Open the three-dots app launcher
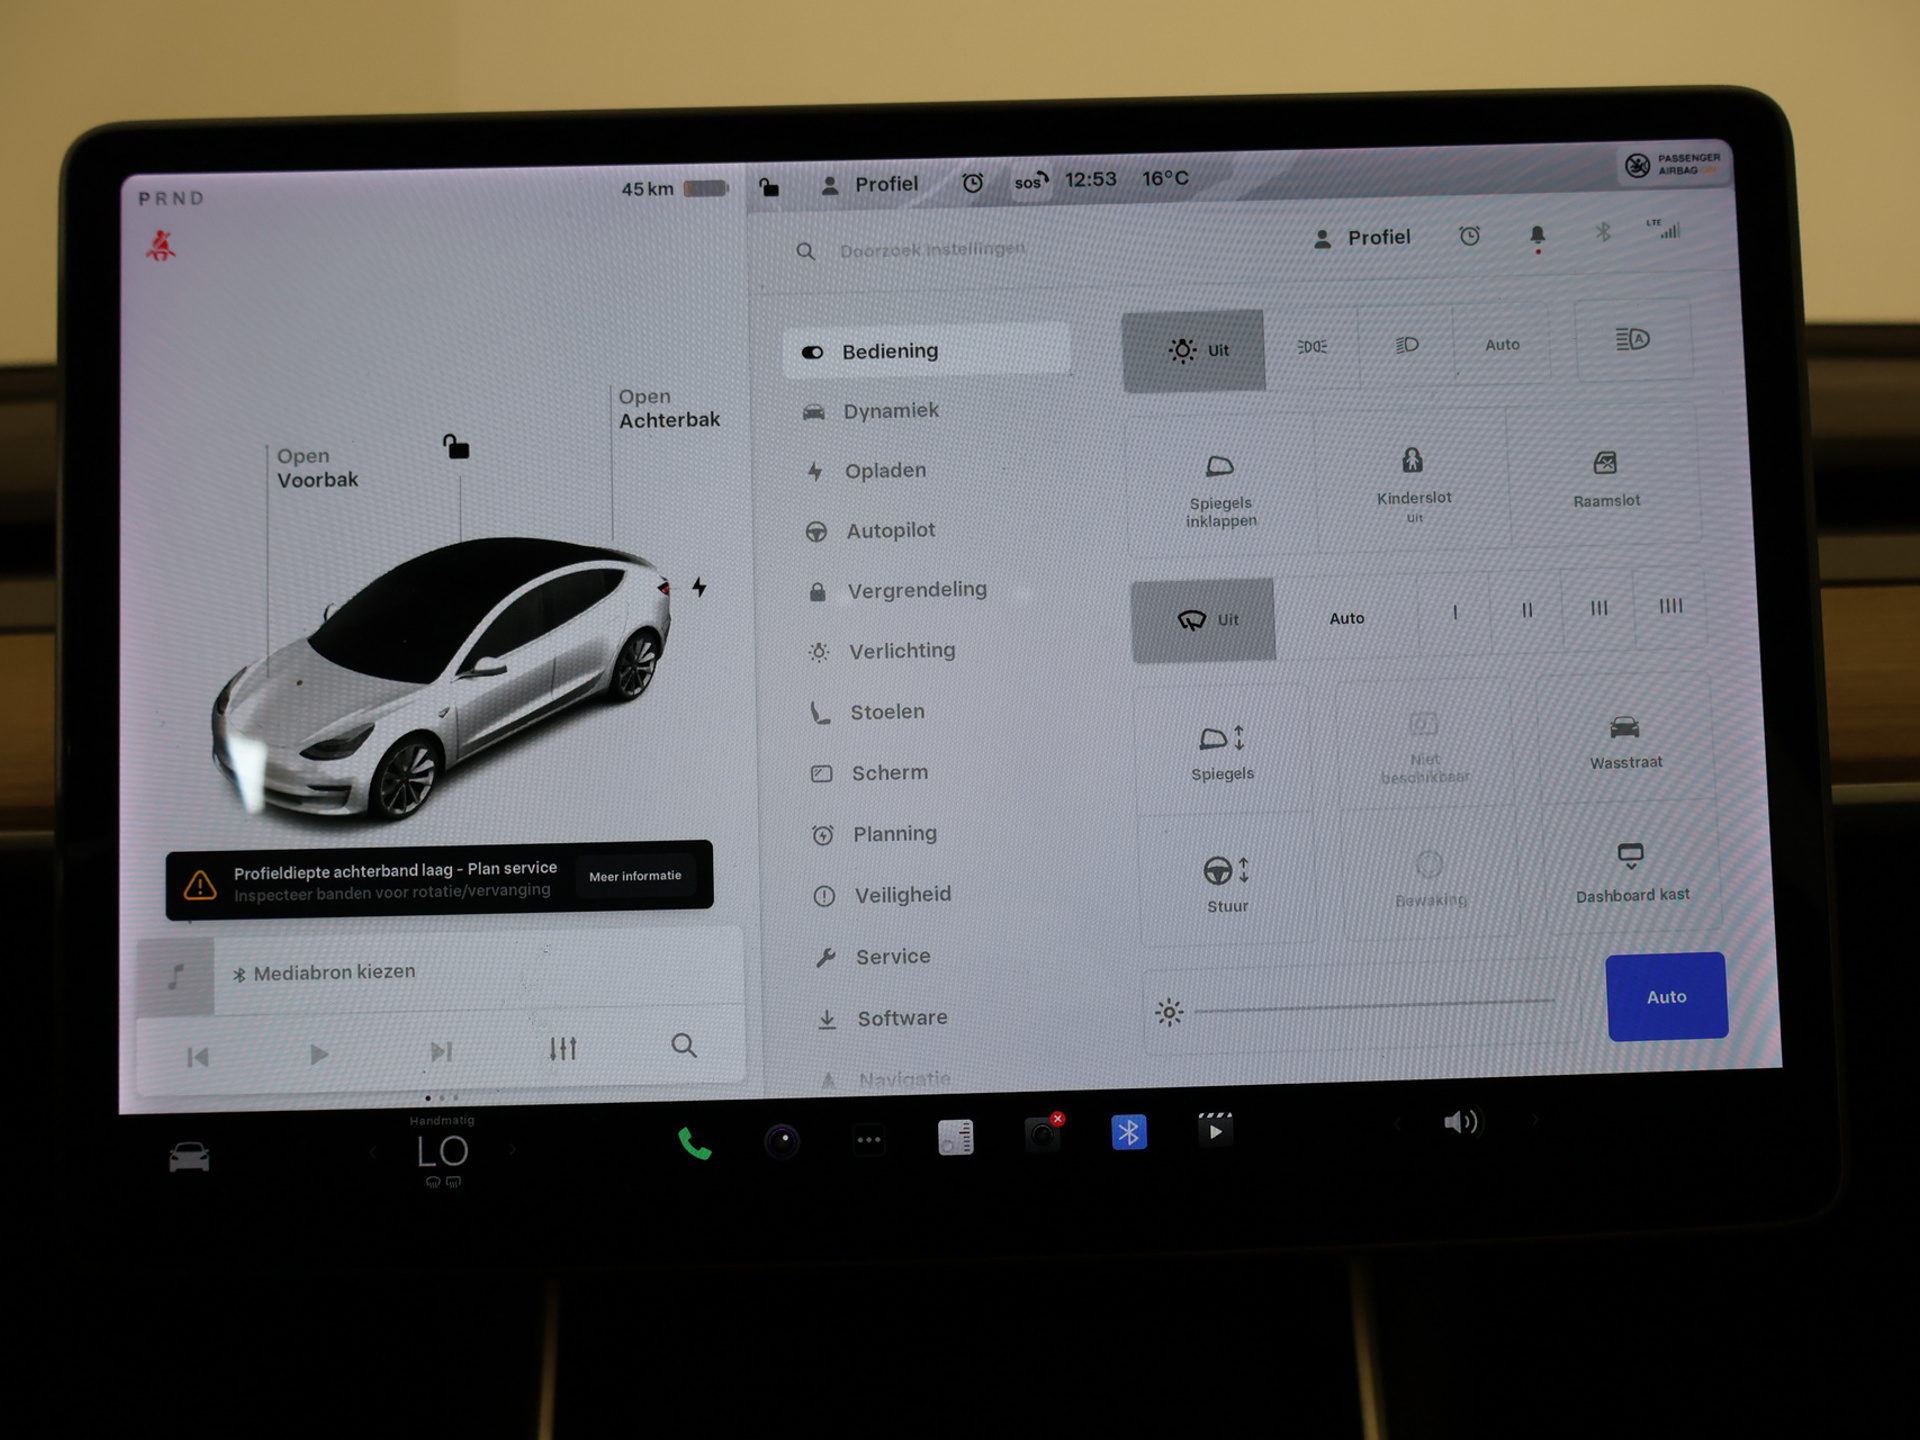The width and height of the screenshot is (1920, 1440). [868, 1139]
